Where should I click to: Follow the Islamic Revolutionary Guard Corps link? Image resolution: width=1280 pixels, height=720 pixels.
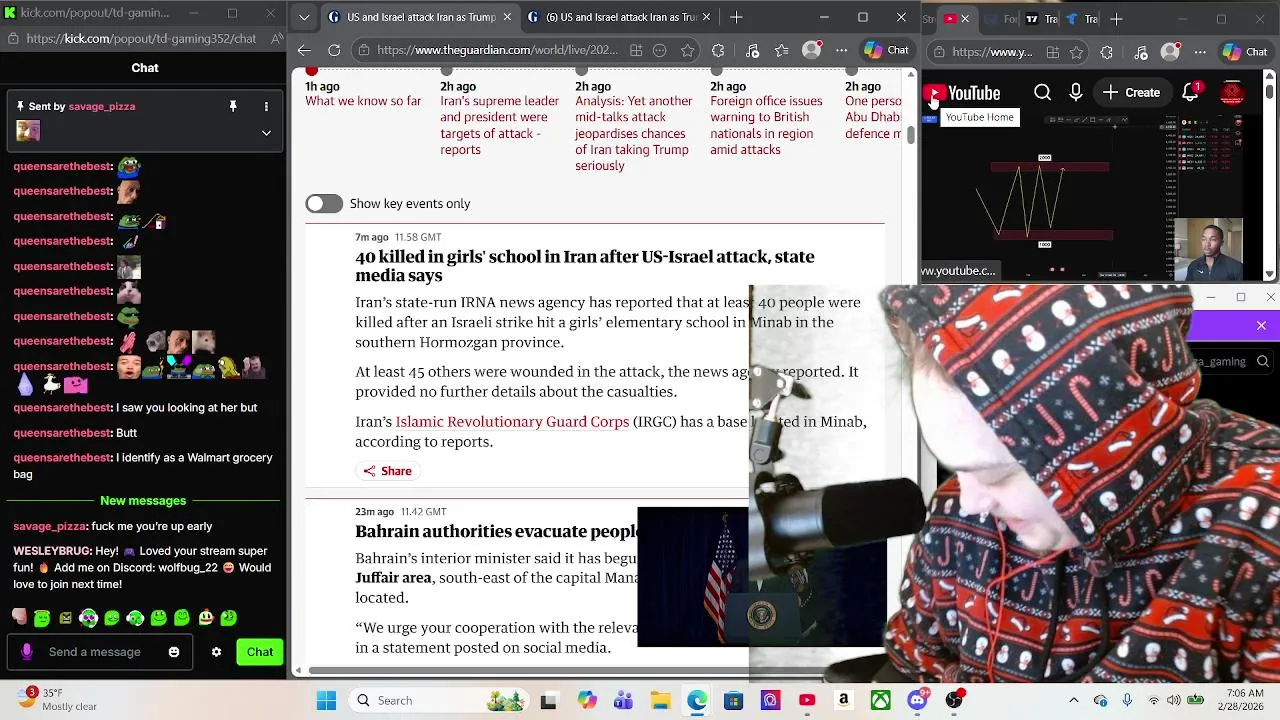[512, 422]
